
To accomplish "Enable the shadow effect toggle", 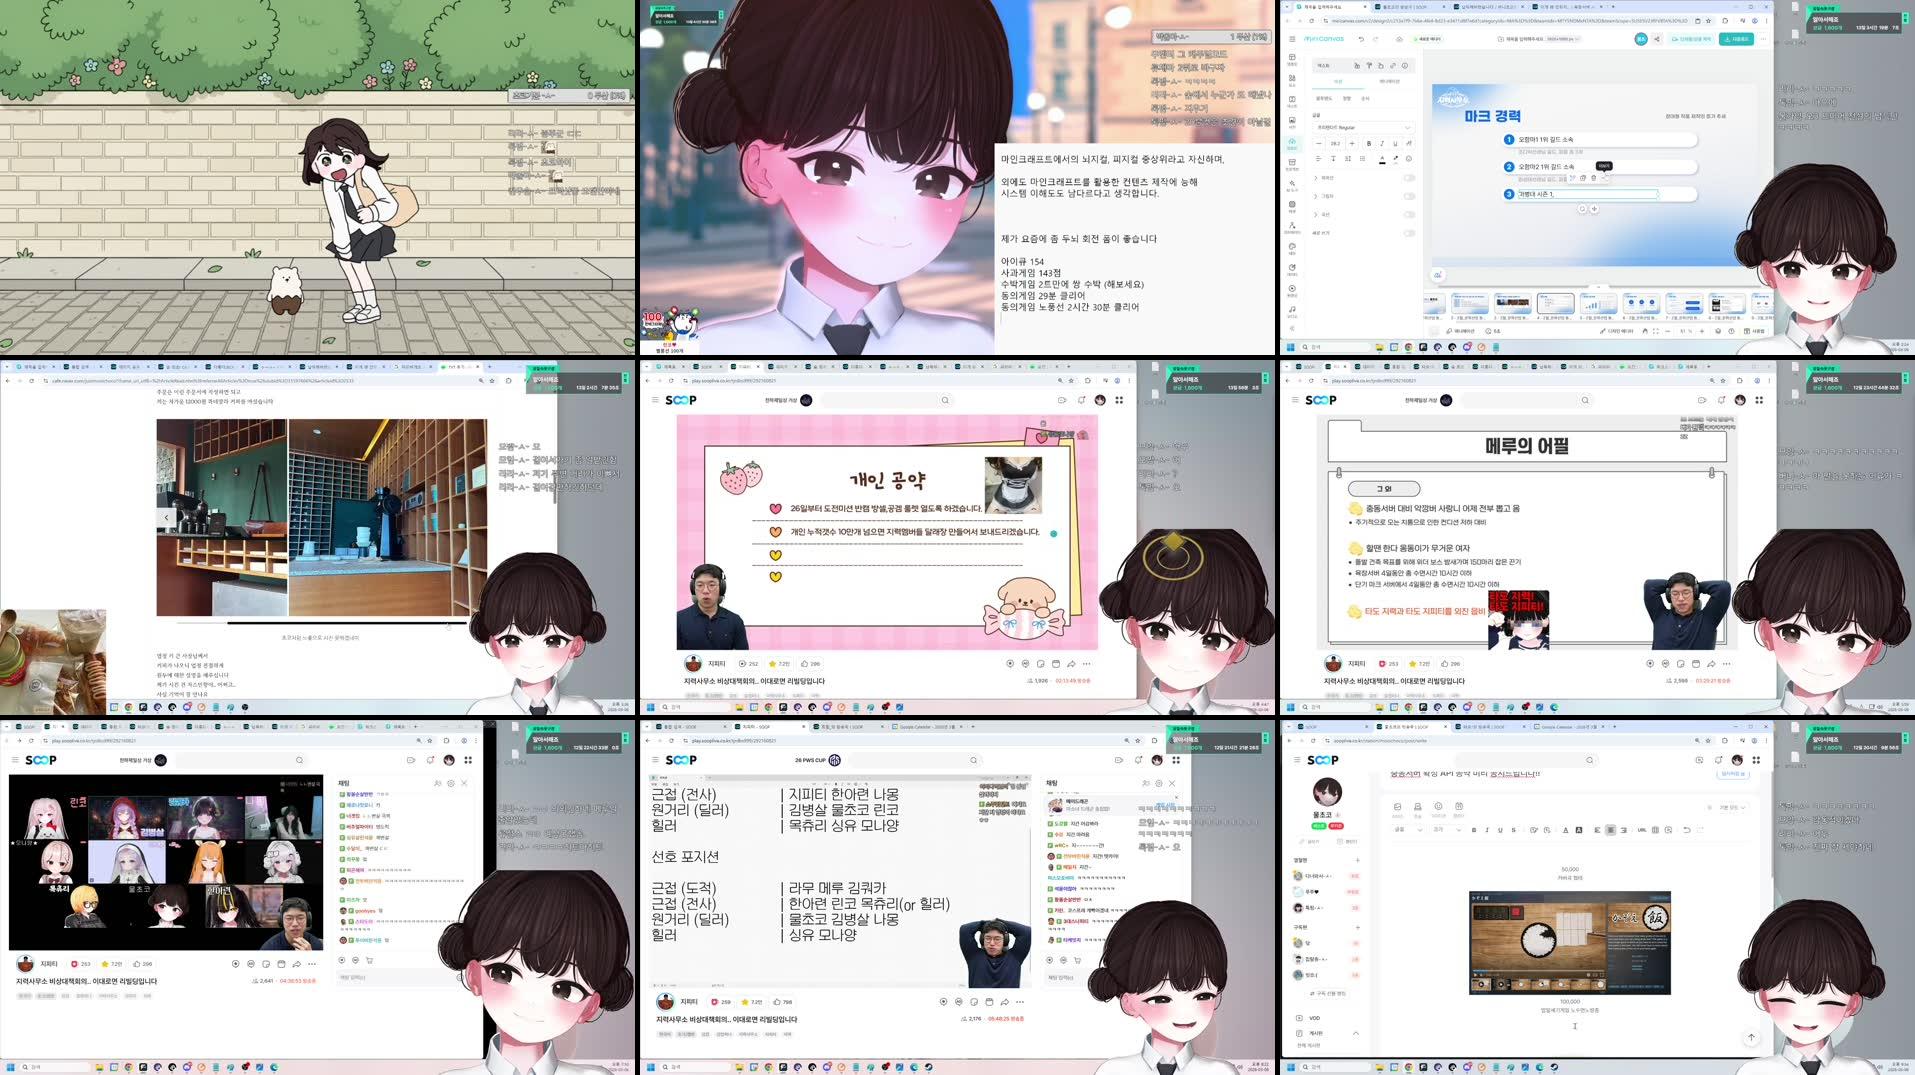I will pyautogui.click(x=1409, y=196).
